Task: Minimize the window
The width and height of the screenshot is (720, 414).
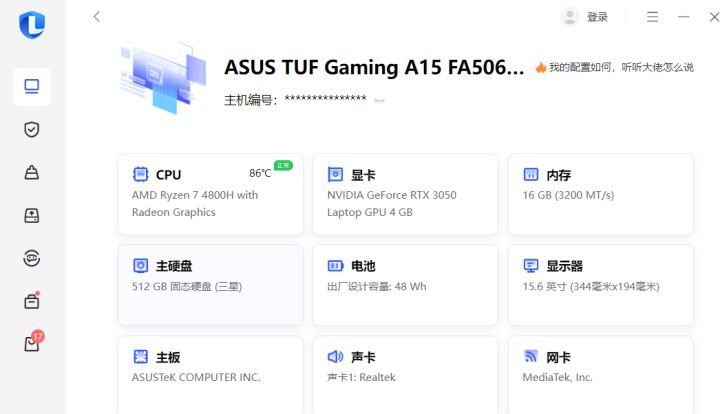Action: pos(683,17)
